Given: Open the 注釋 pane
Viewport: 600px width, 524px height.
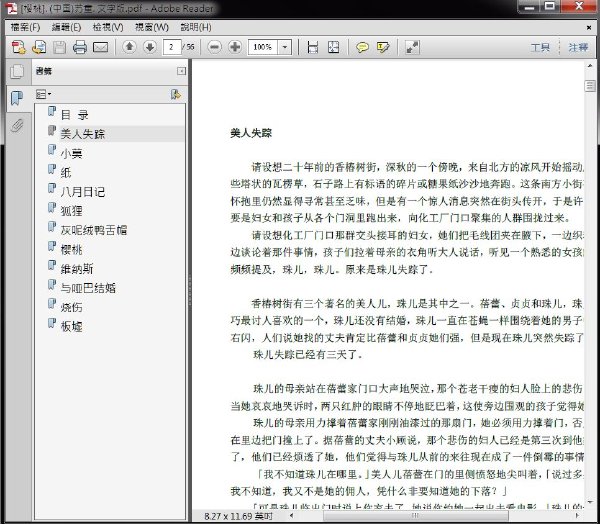Looking at the screenshot, I should click(578, 47).
